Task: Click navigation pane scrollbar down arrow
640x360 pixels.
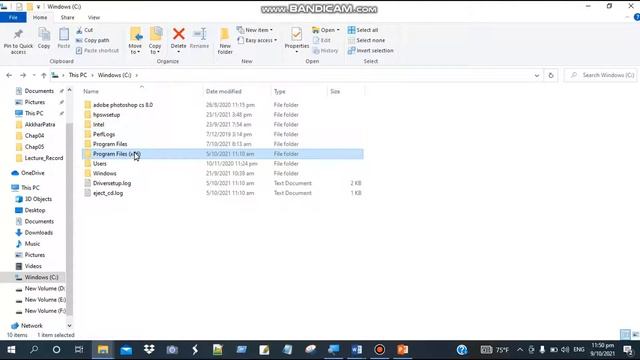Action: (x=69, y=325)
